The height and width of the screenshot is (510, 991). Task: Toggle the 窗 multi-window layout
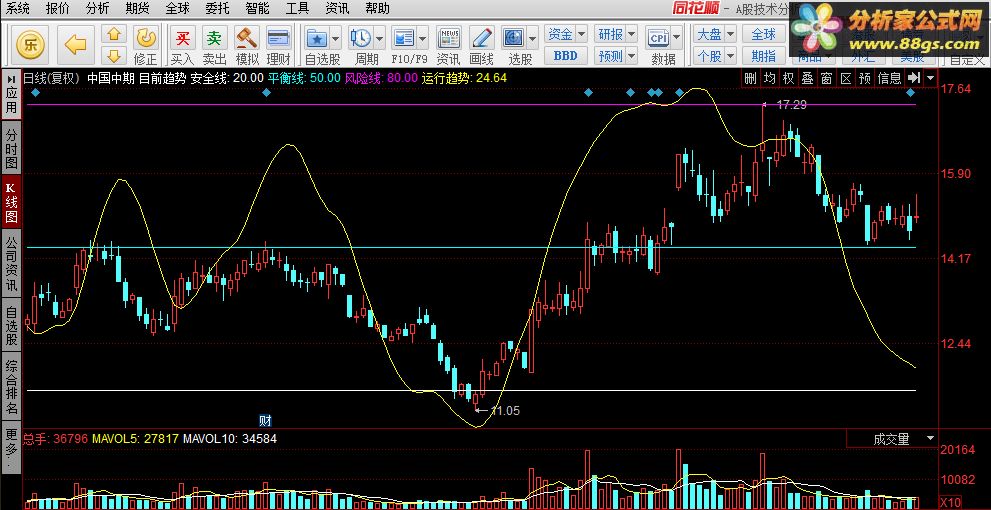[827, 78]
